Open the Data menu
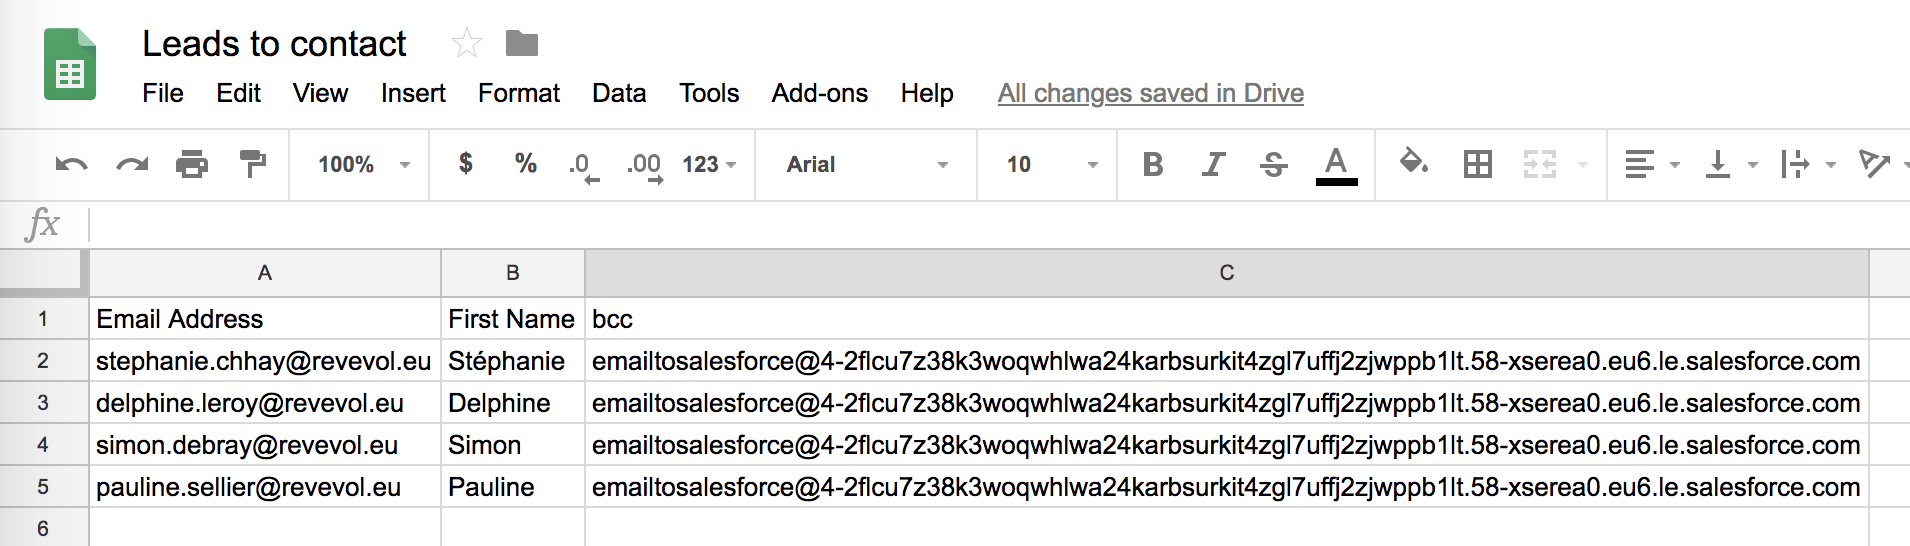 (619, 93)
